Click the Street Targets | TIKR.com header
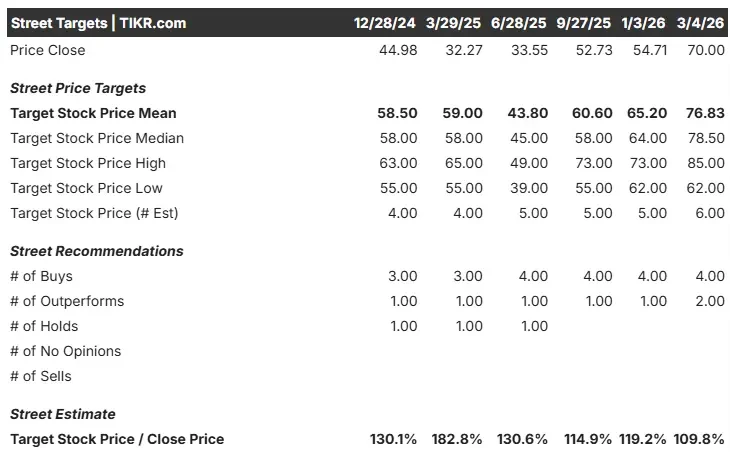Screen dimensions: 730x459 coord(98,23)
